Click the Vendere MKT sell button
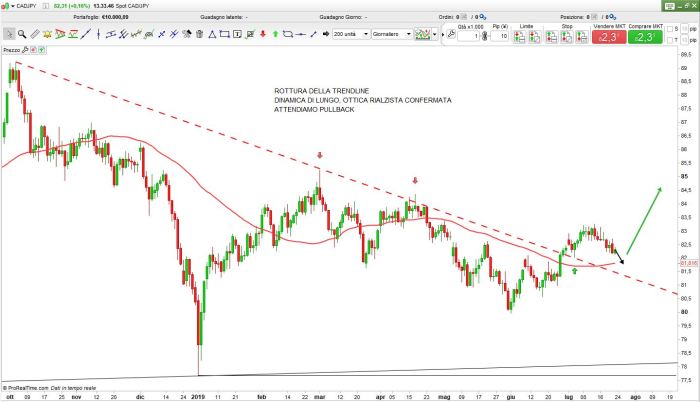 pos(608,37)
